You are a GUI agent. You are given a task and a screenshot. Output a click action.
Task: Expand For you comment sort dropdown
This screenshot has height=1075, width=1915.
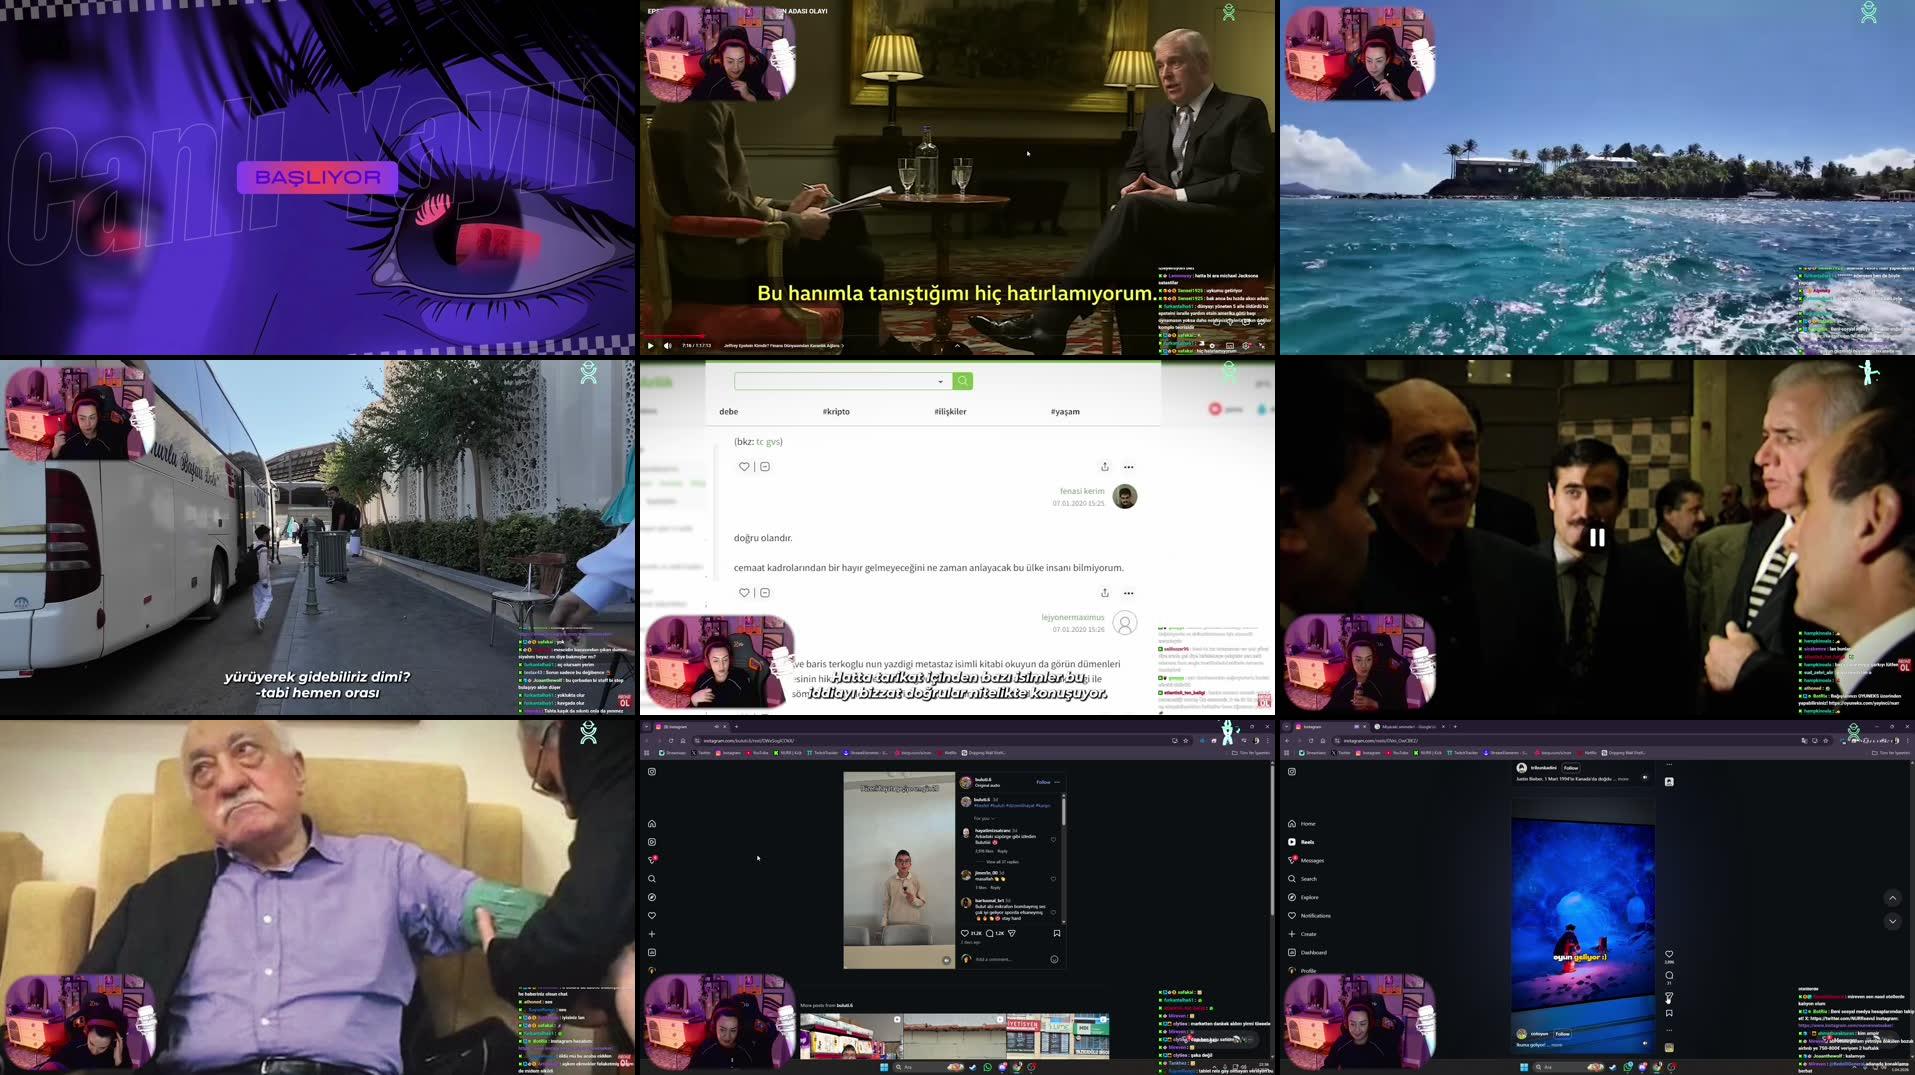tap(985, 818)
